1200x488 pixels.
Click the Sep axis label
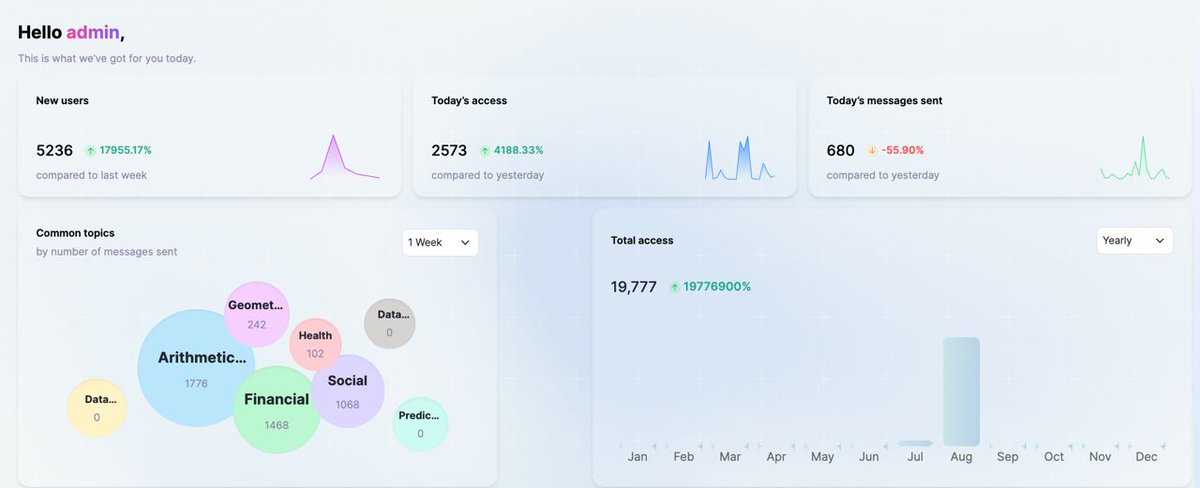pos(1008,457)
